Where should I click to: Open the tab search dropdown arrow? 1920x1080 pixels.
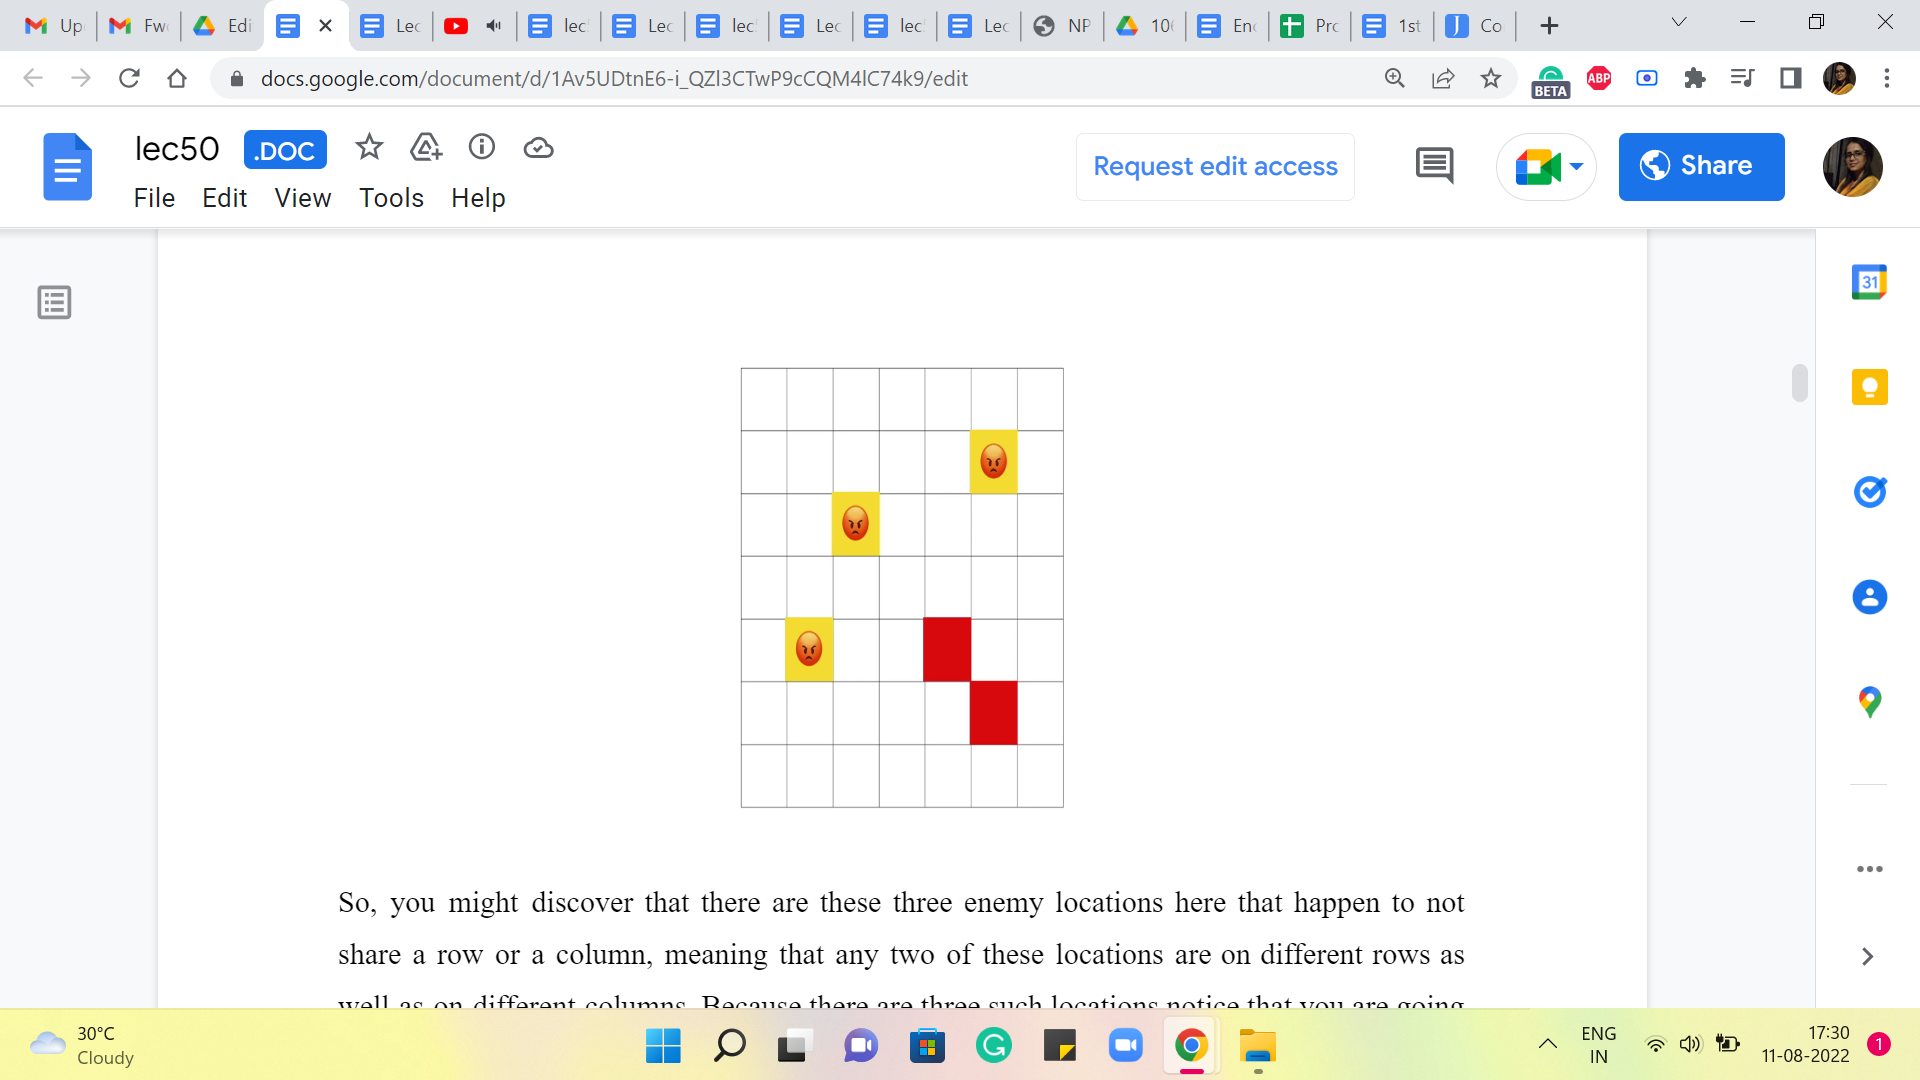[1679, 23]
